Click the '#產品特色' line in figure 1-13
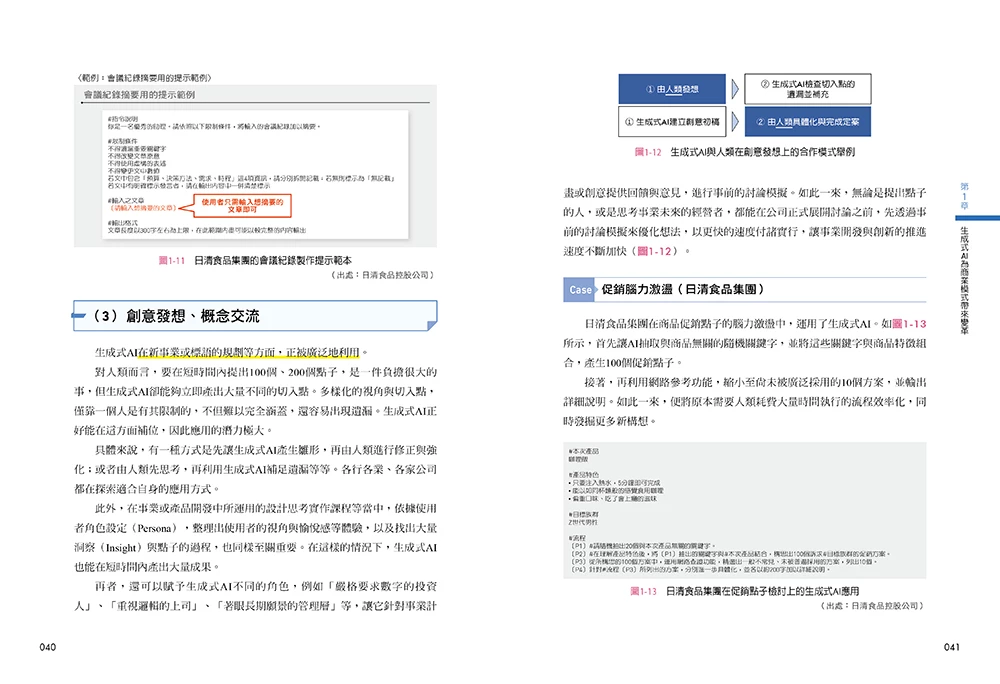This screenshot has height=684, width=1000. tap(584, 475)
